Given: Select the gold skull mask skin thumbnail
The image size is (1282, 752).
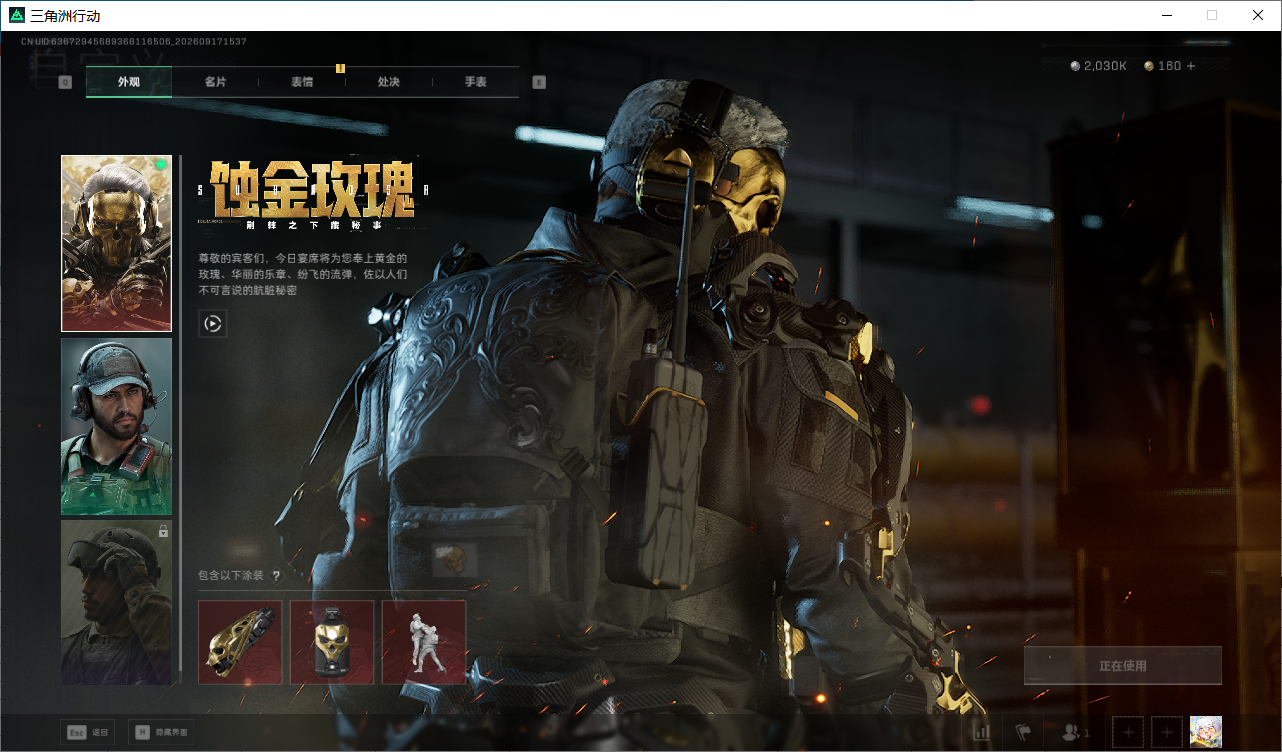Looking at the screenshot, I should [x=116, y=243].
